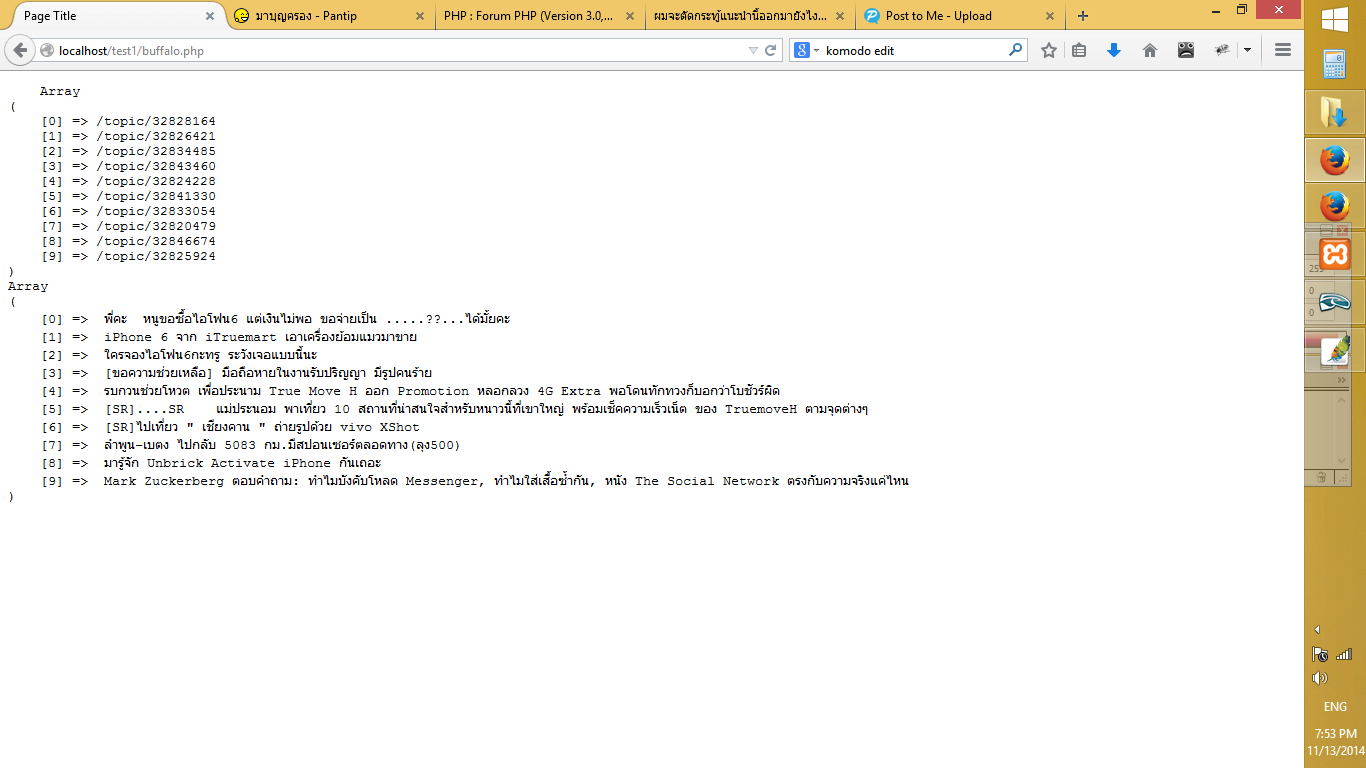Click the text /topic/32820479
This screenshot has height=768, width=1366.
[156, 226]
